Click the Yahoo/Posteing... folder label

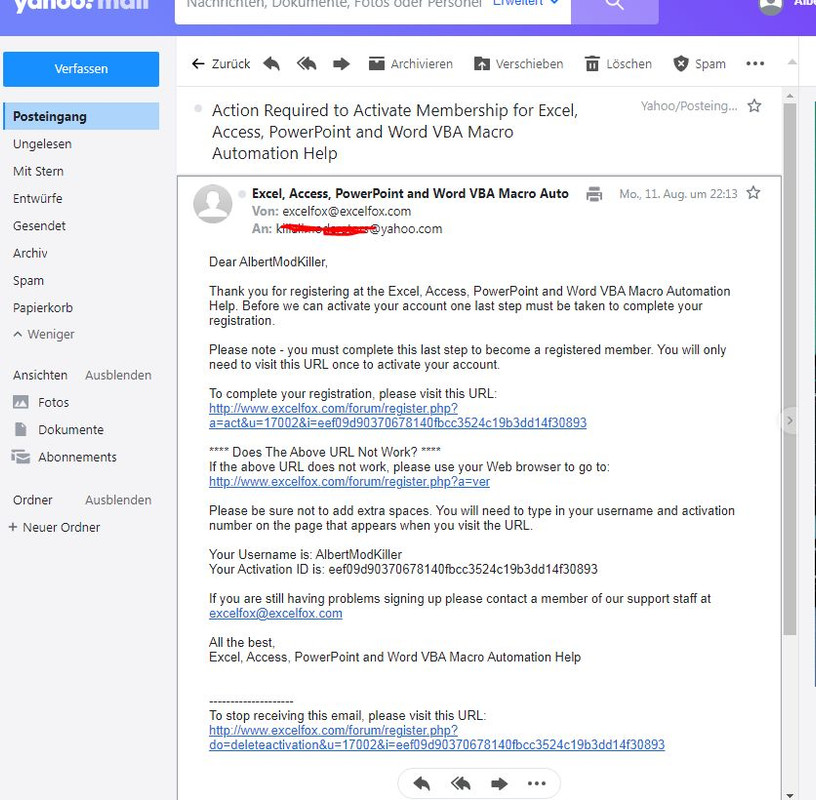click(689, 106)
